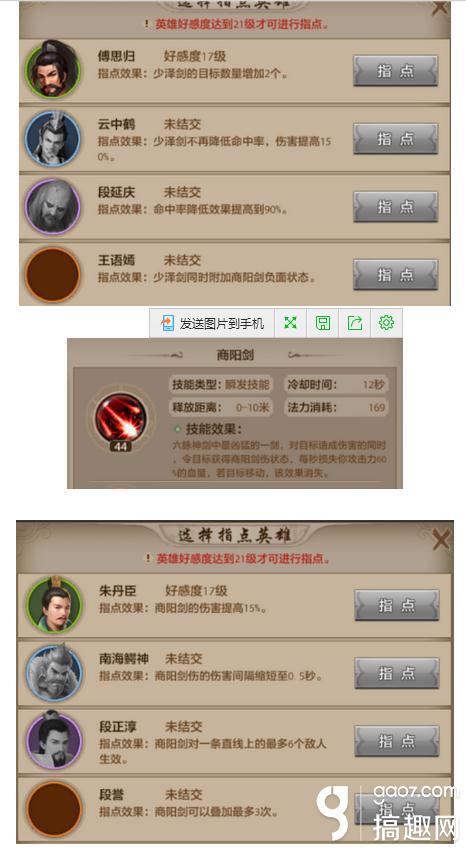The height and width of the screenshot is (850, 466).
Task: Select 段延庆 hero portrait
Action: click(x=53, y=207)
